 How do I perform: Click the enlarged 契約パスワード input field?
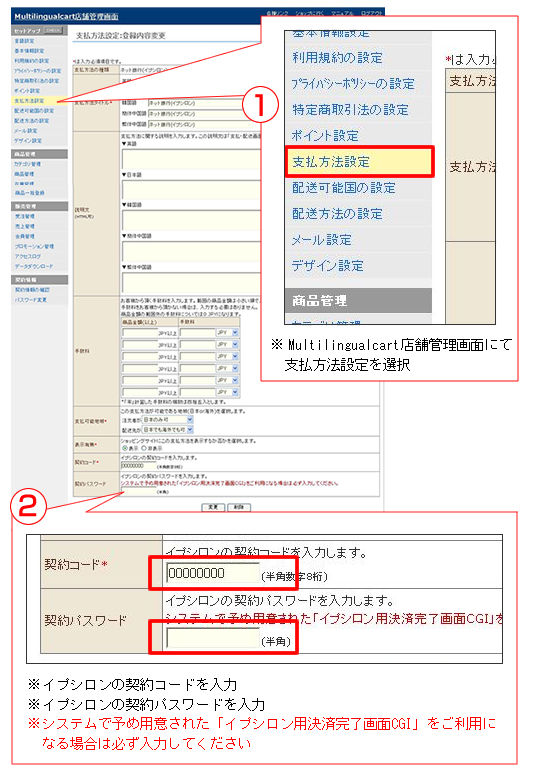click(x=213, y=638)
